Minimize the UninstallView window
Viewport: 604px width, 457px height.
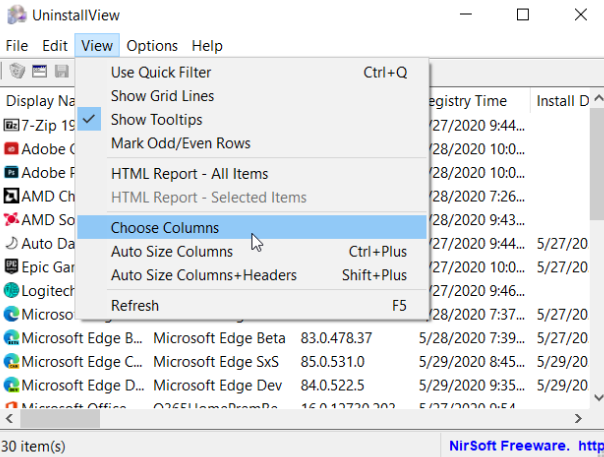pyautogui.click(x=466, y=15)
